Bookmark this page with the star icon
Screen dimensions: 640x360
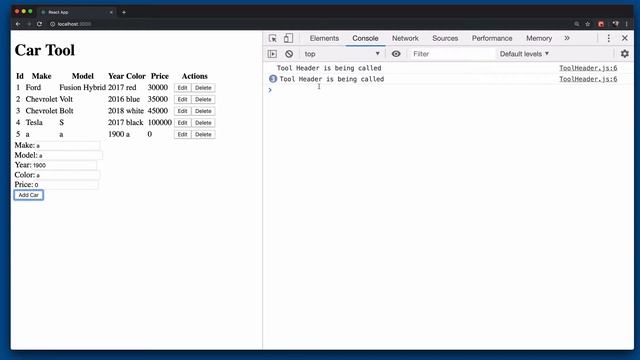(588, 24)
